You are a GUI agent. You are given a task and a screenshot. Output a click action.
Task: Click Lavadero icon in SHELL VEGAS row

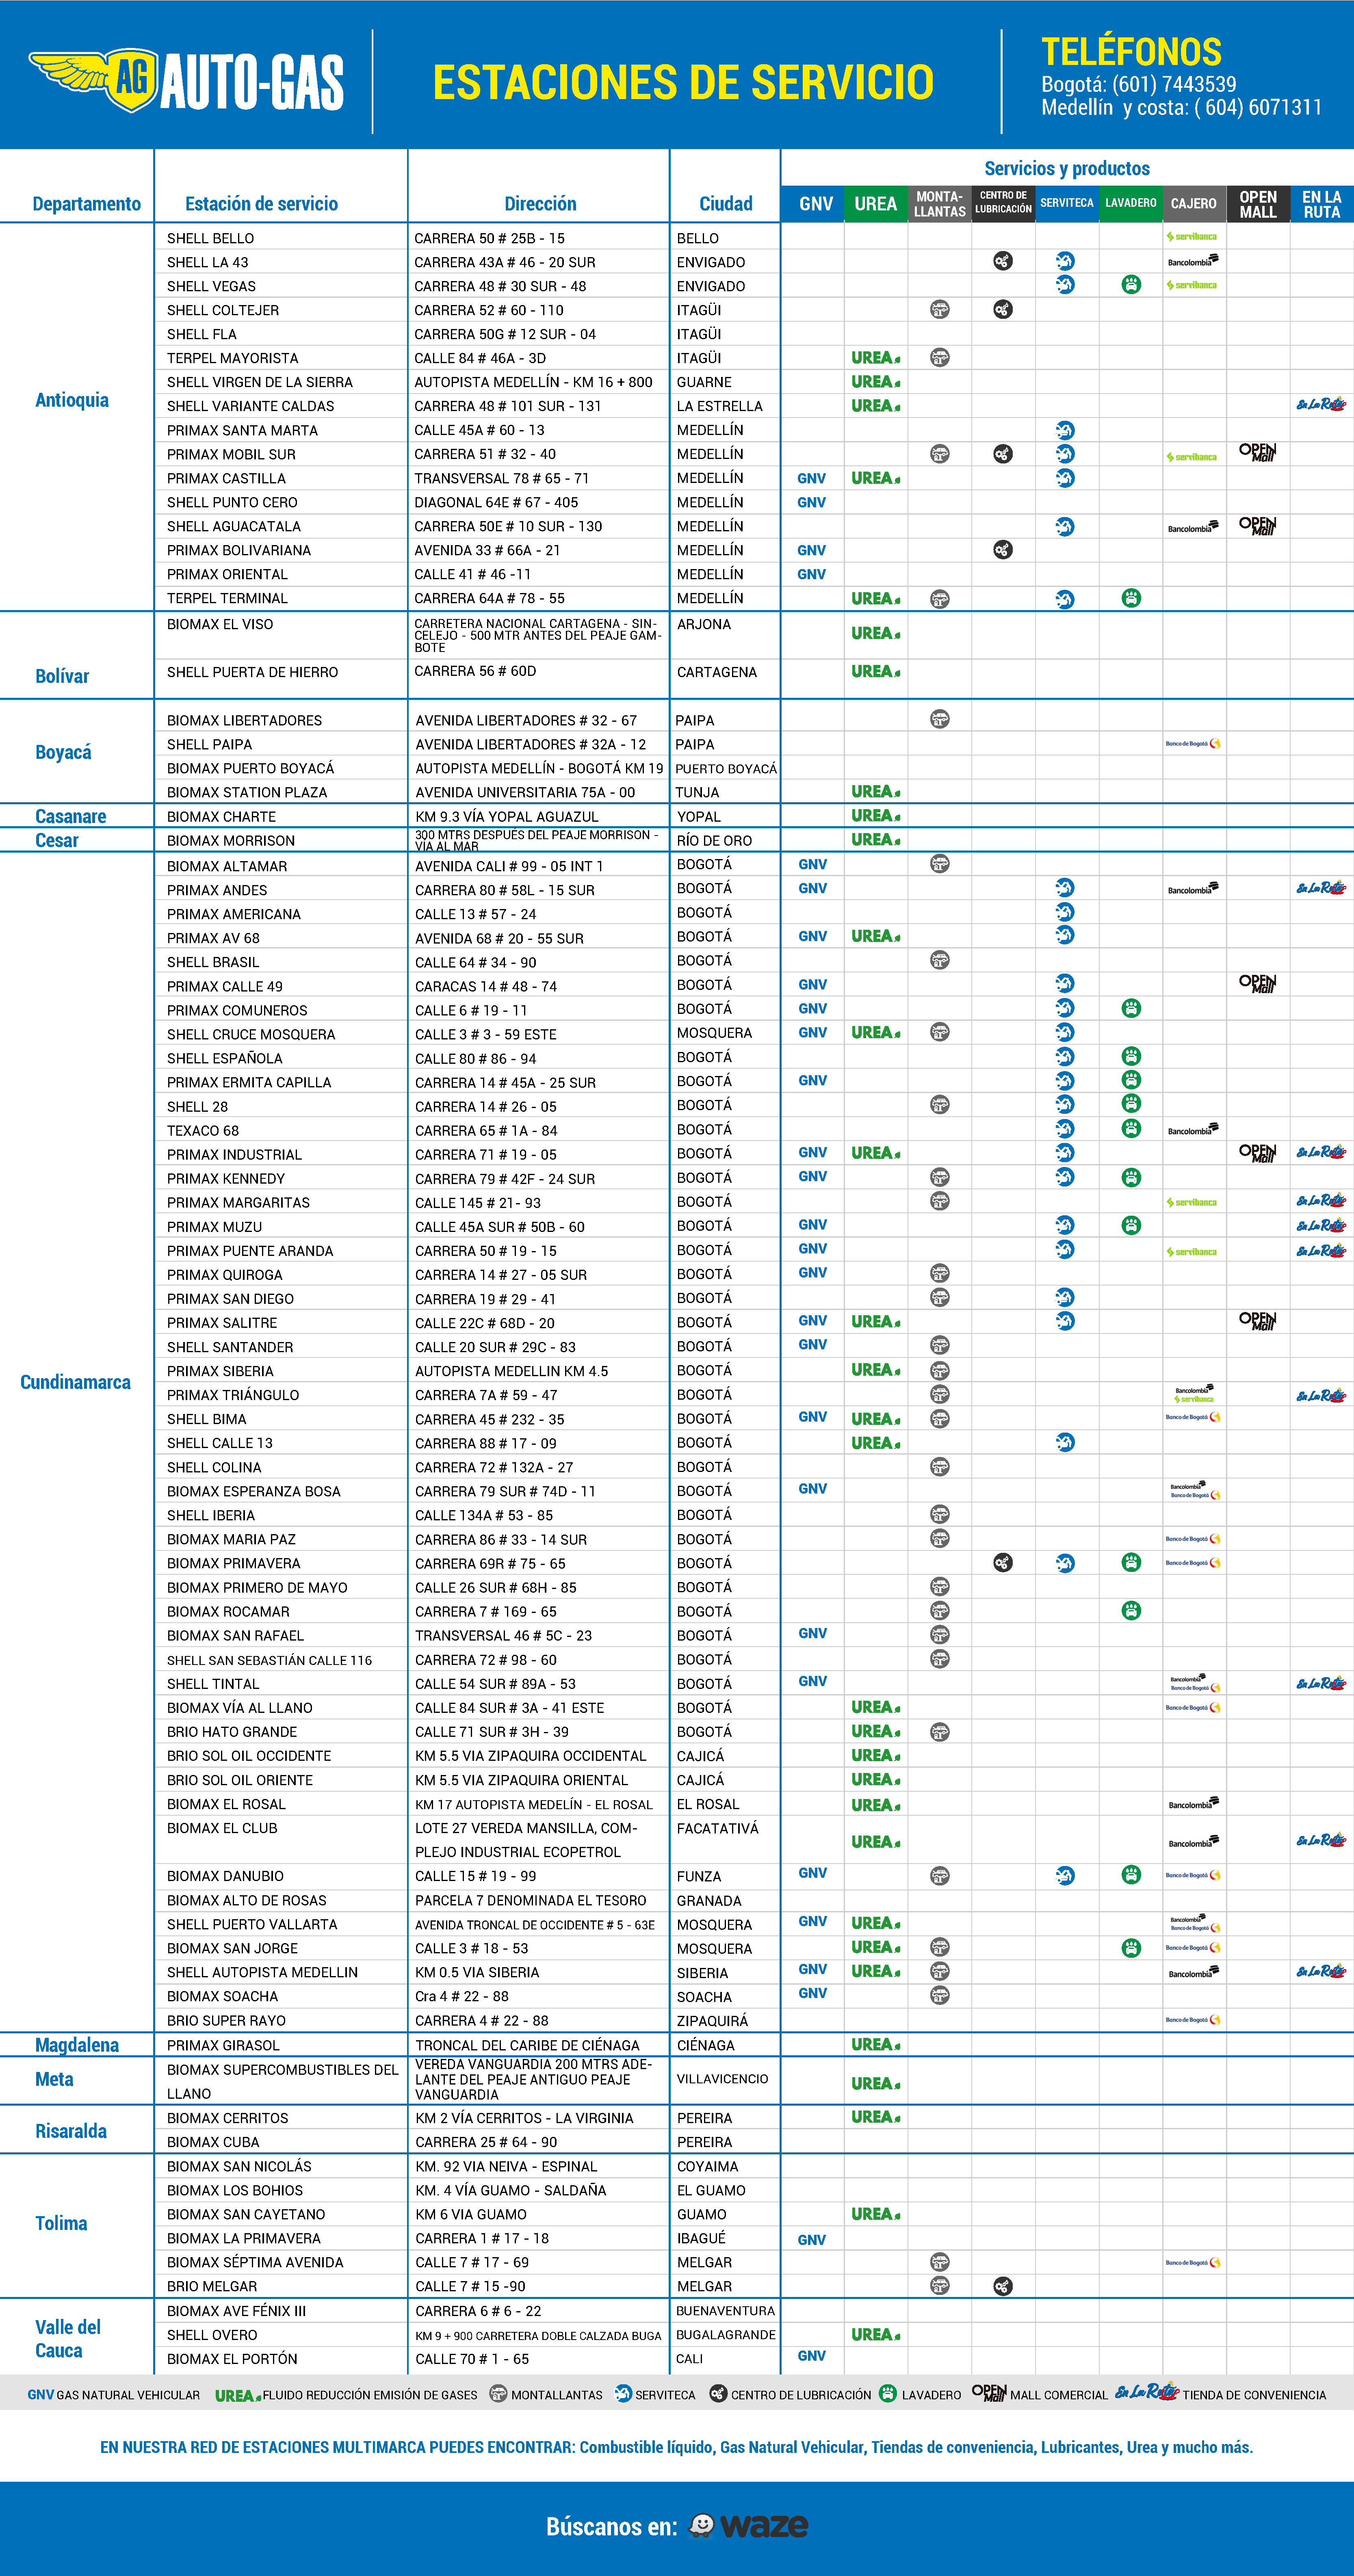point(1131,285)
